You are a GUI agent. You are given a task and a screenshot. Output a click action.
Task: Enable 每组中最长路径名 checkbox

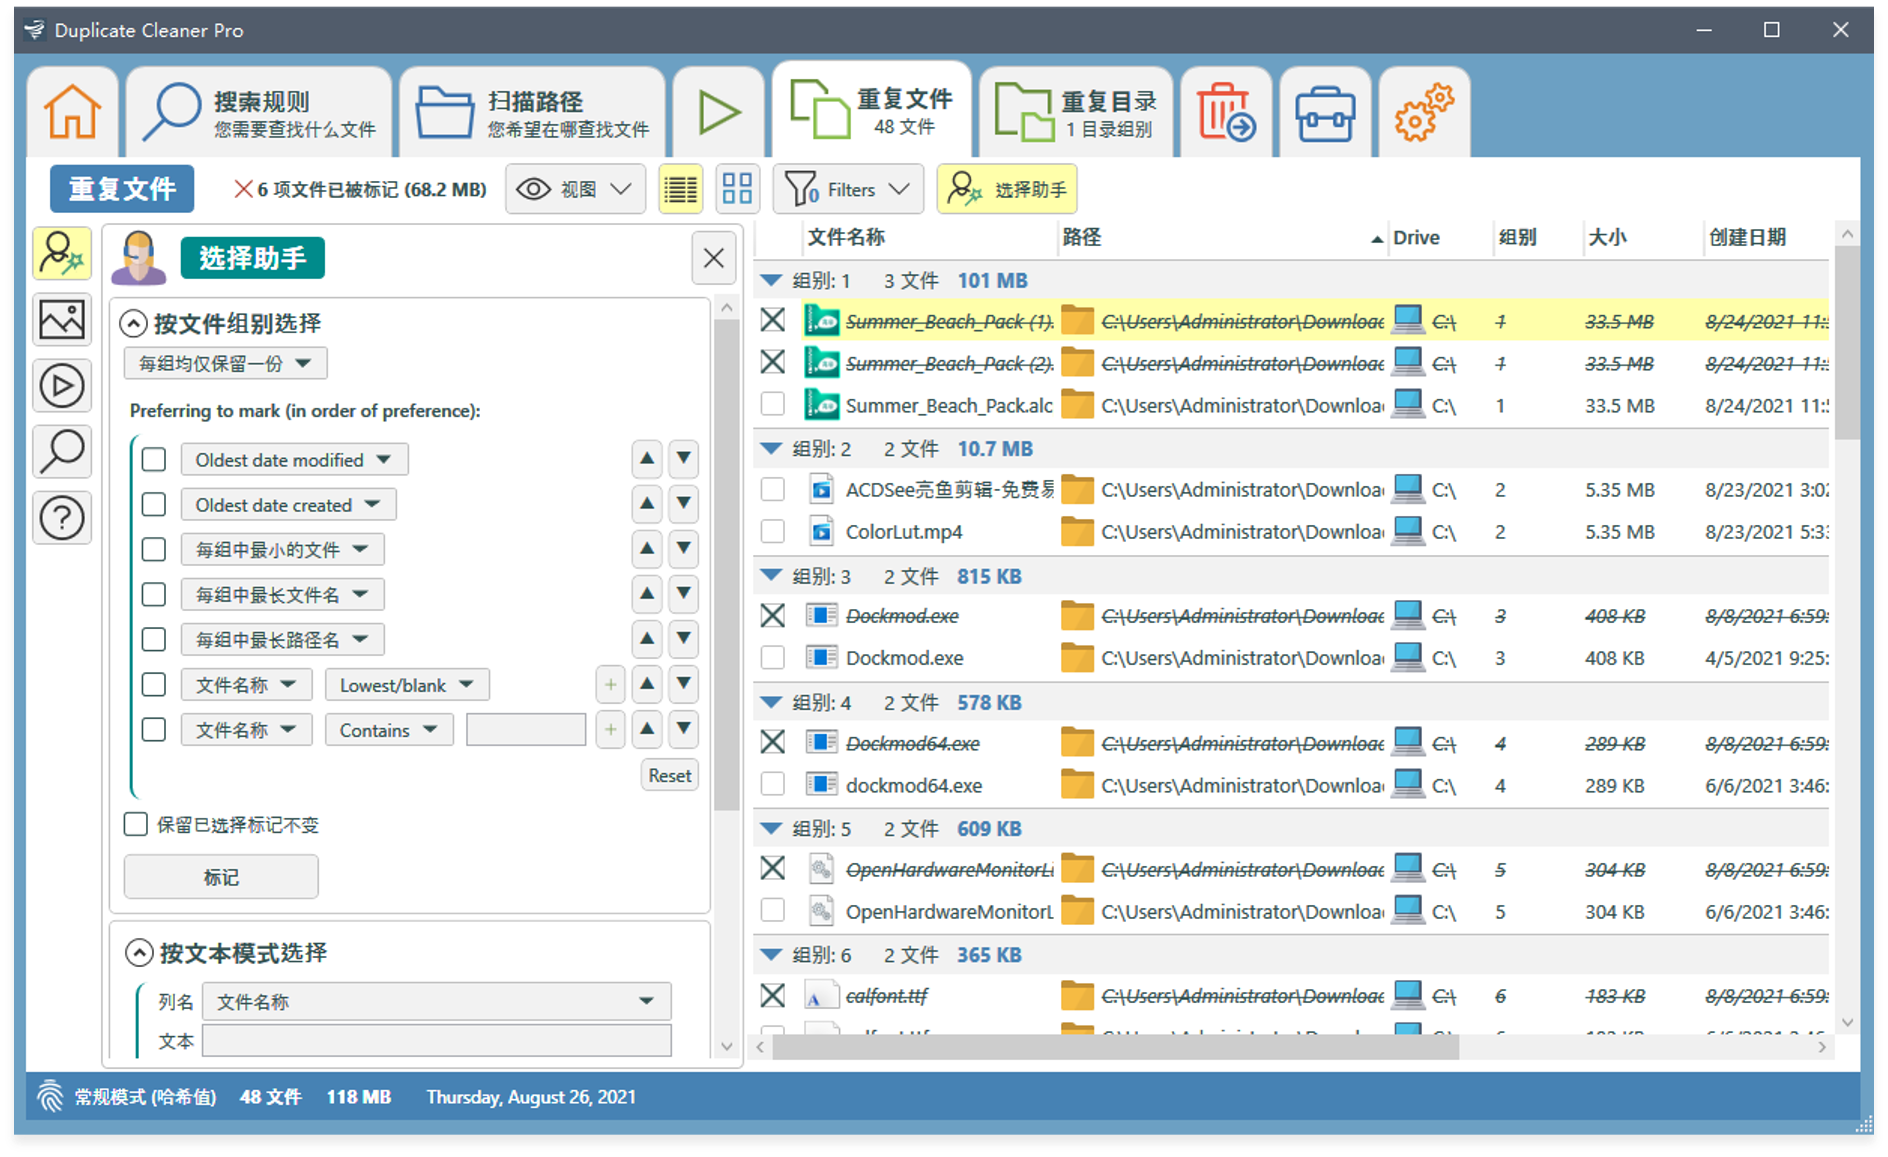[x=154, y=640]
